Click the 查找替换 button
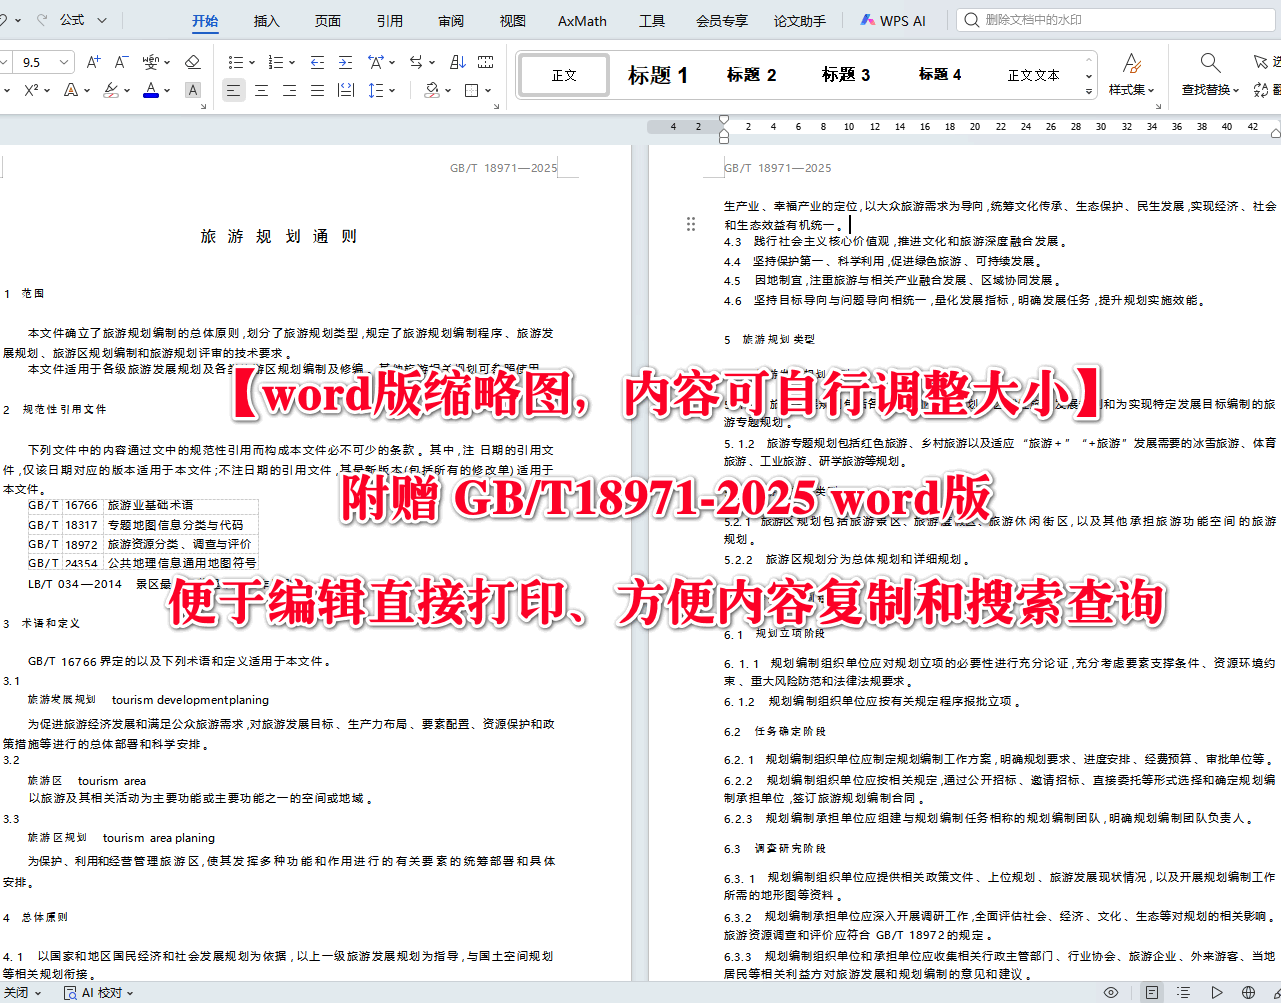 pyautogui.click(x=1208, y=75)
